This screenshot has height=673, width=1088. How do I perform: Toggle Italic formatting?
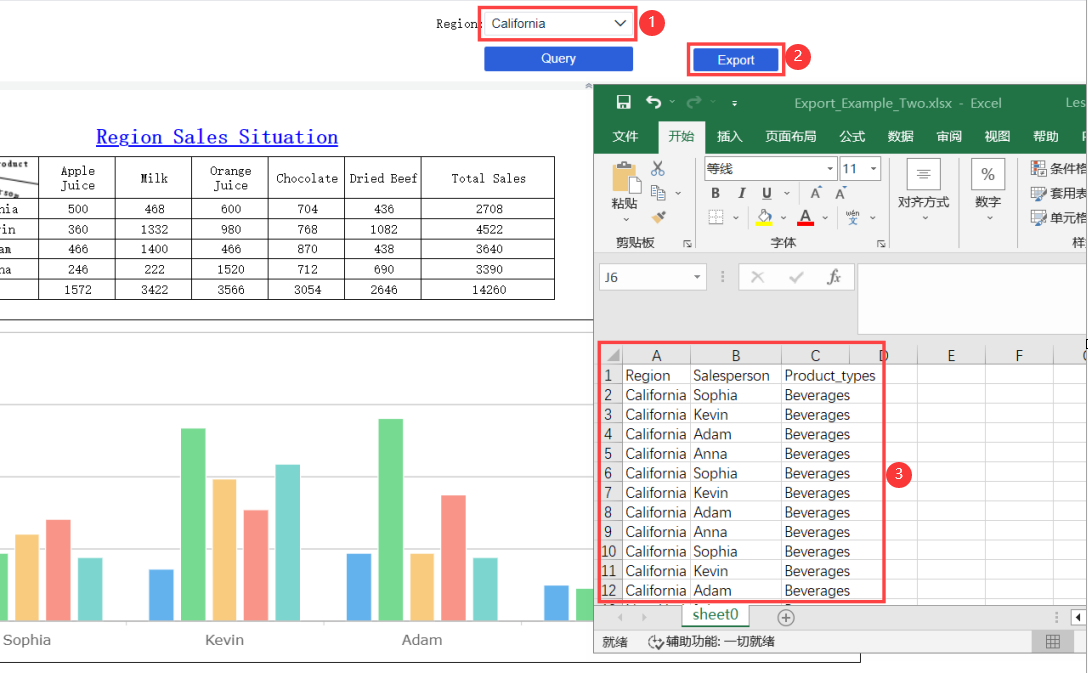(x=741, y=192)
